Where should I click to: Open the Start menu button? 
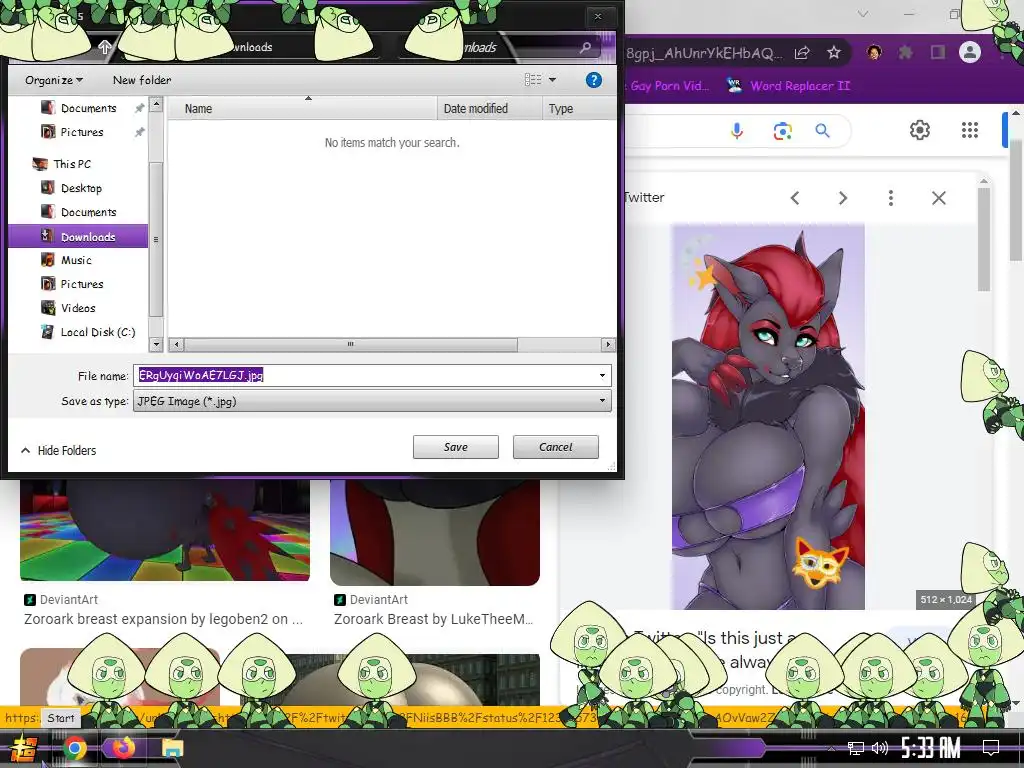tap(23, 748)
